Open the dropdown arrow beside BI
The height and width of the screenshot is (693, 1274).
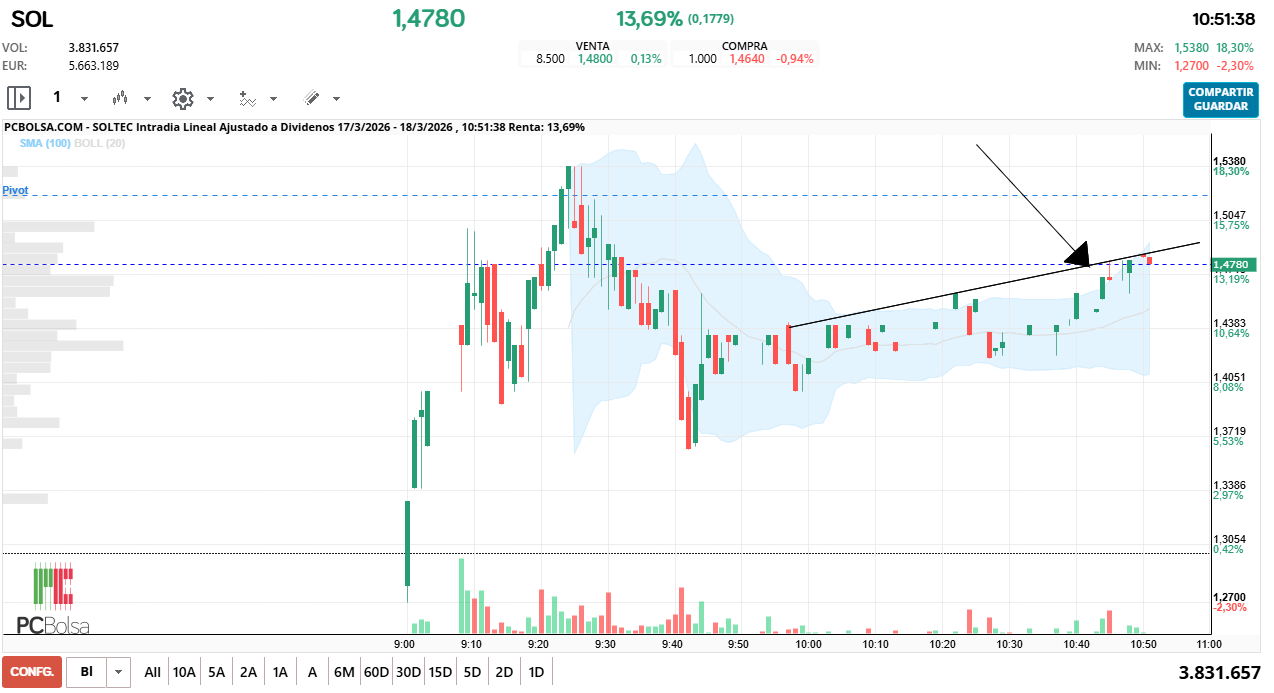click(119, 673)
